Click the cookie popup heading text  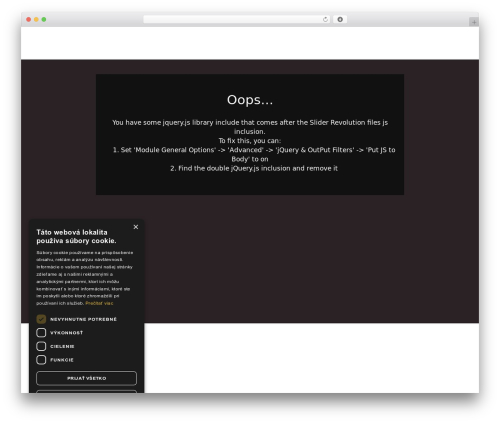click(x=76, y=237)
